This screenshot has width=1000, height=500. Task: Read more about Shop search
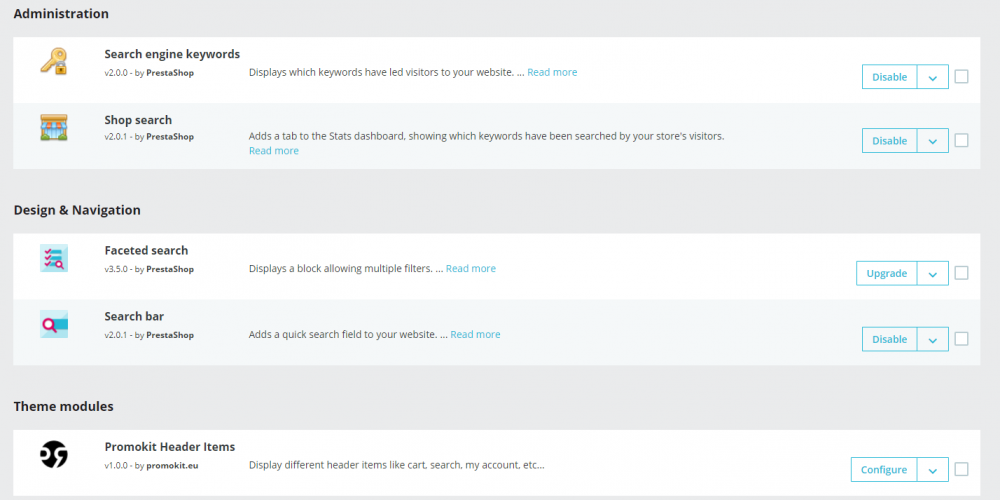pyautogui.click(x=274, y=151)
